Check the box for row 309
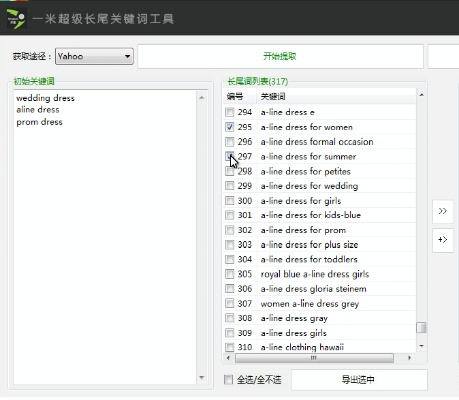459x400 pixels. pyautogui.click(x=230, y=333)
